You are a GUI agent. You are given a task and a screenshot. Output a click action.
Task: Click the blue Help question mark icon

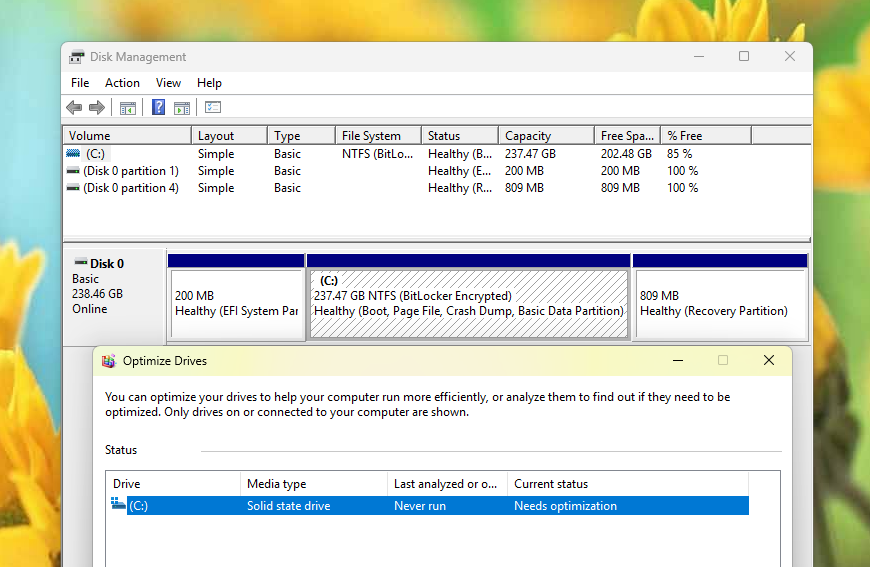158,107
